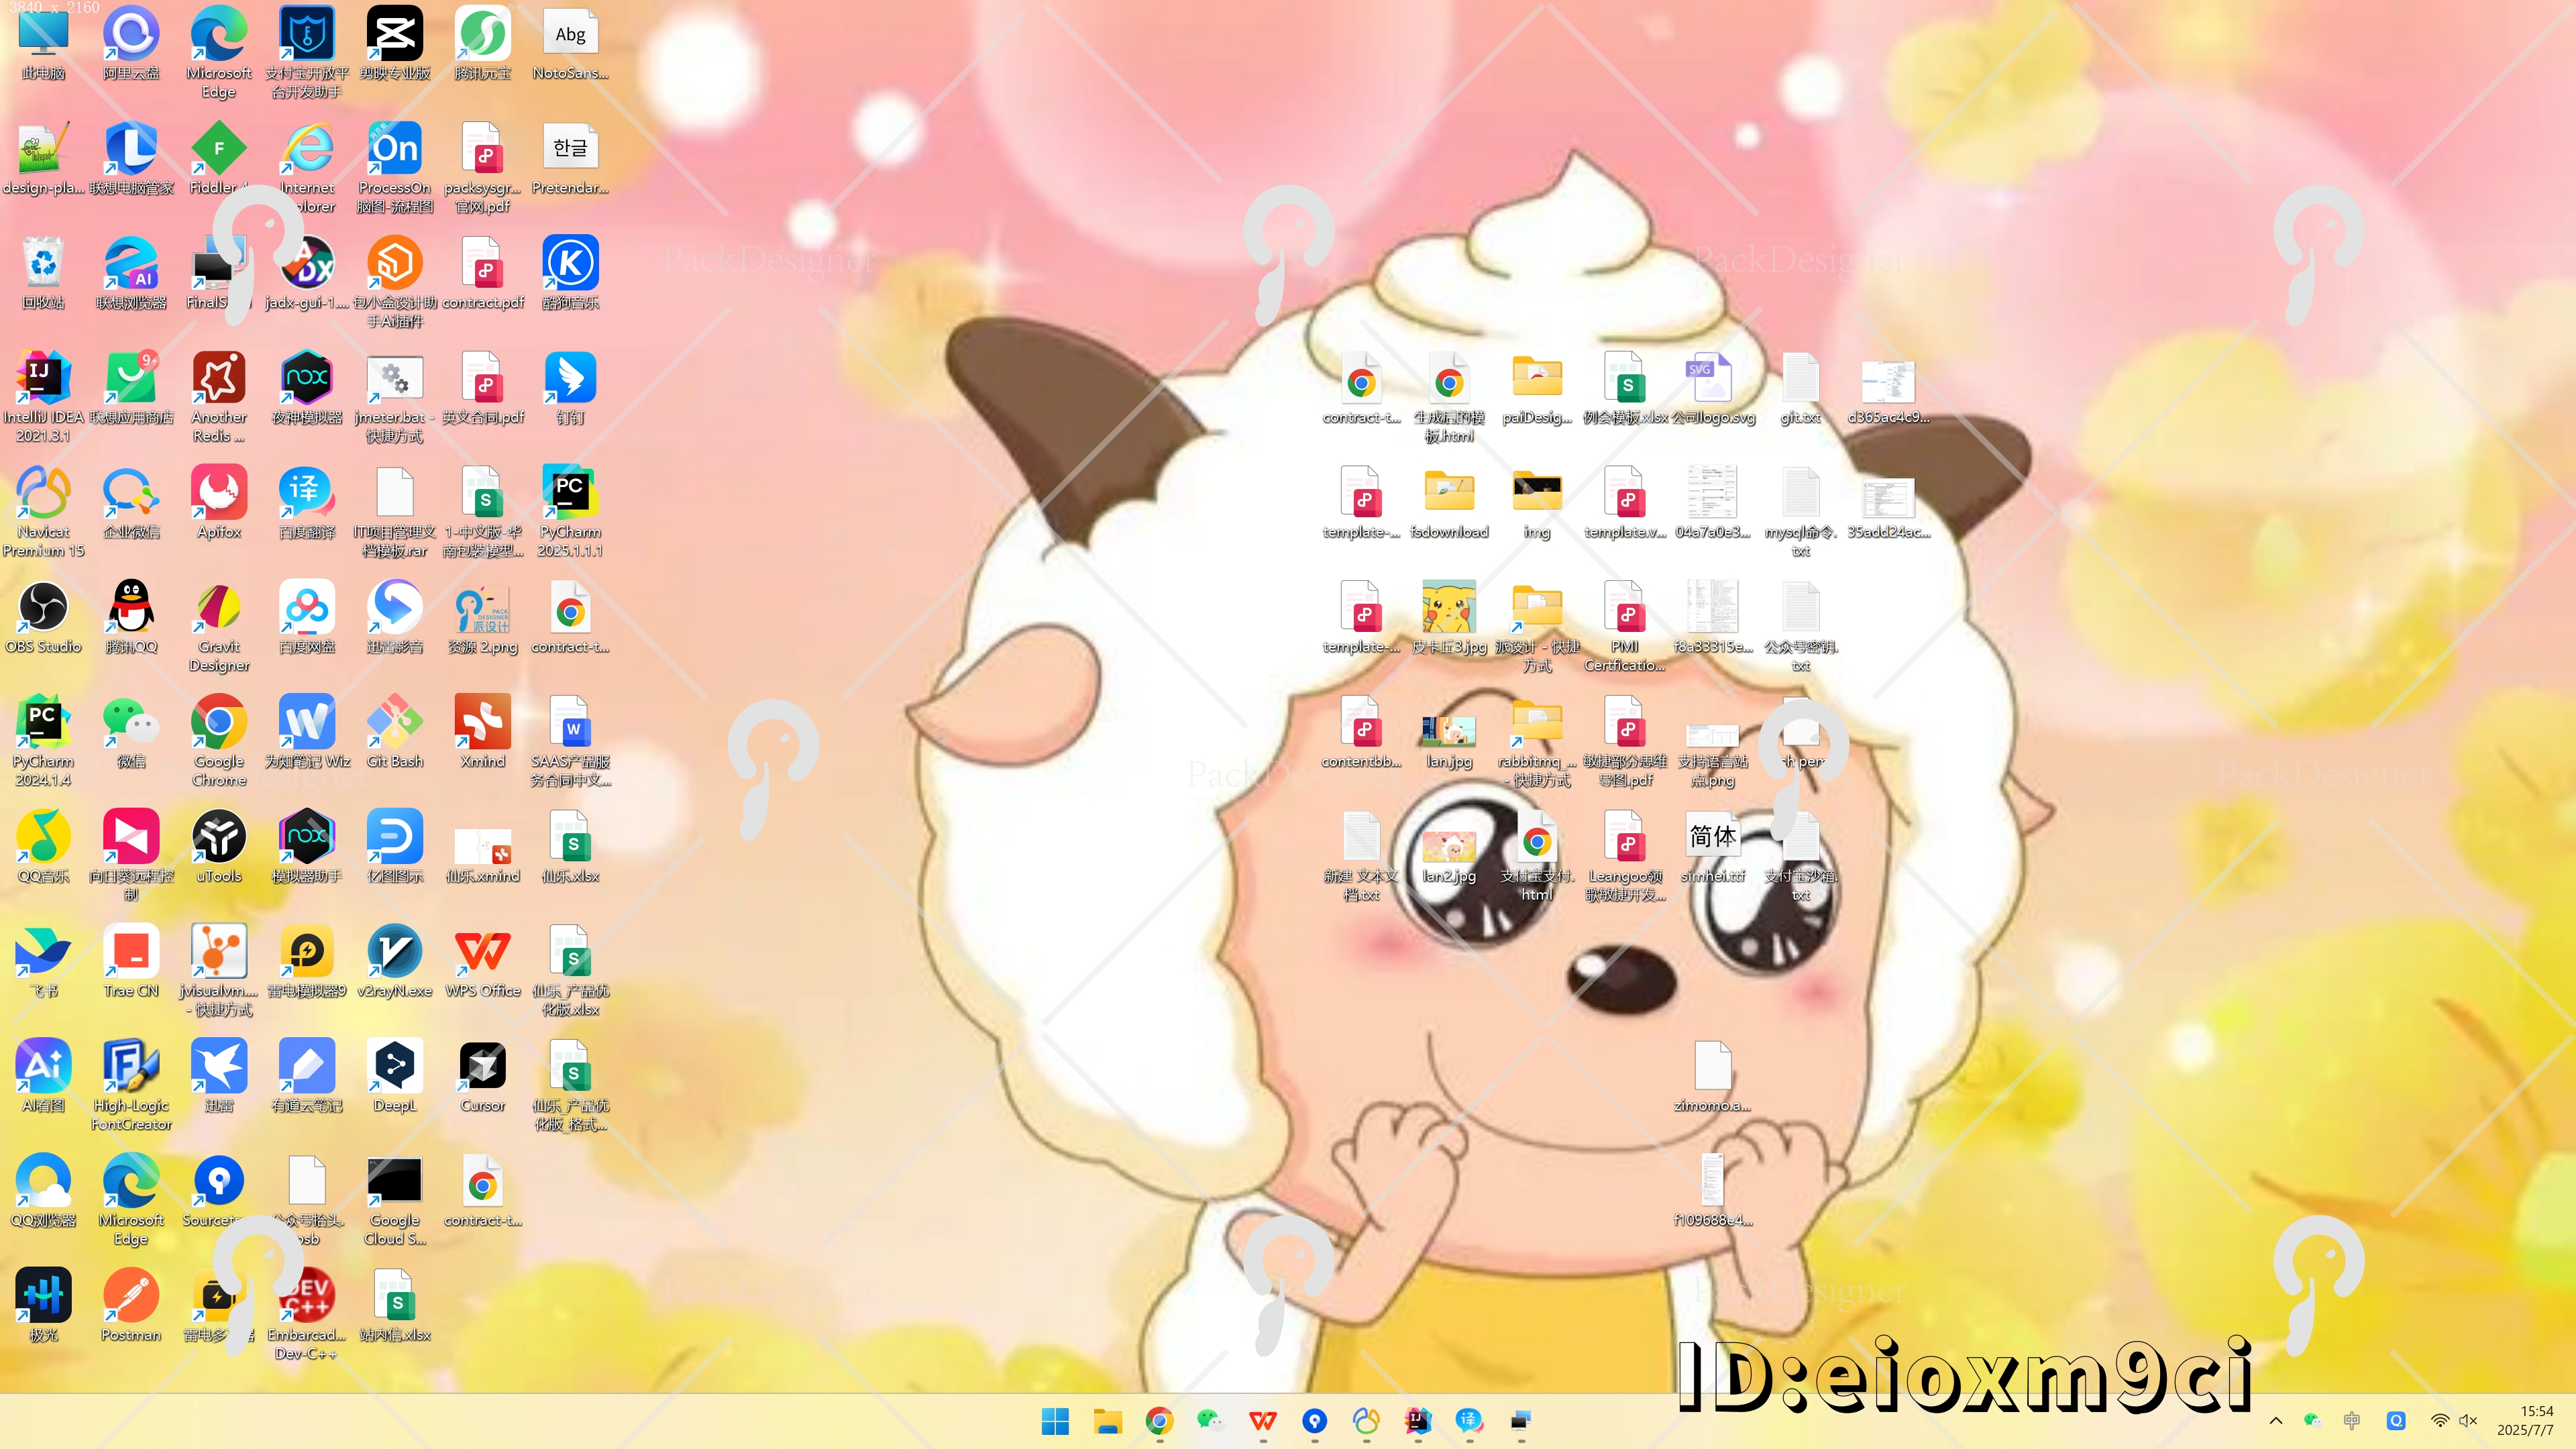Select the Trae CN desktop icon

[x=131, y=952]
